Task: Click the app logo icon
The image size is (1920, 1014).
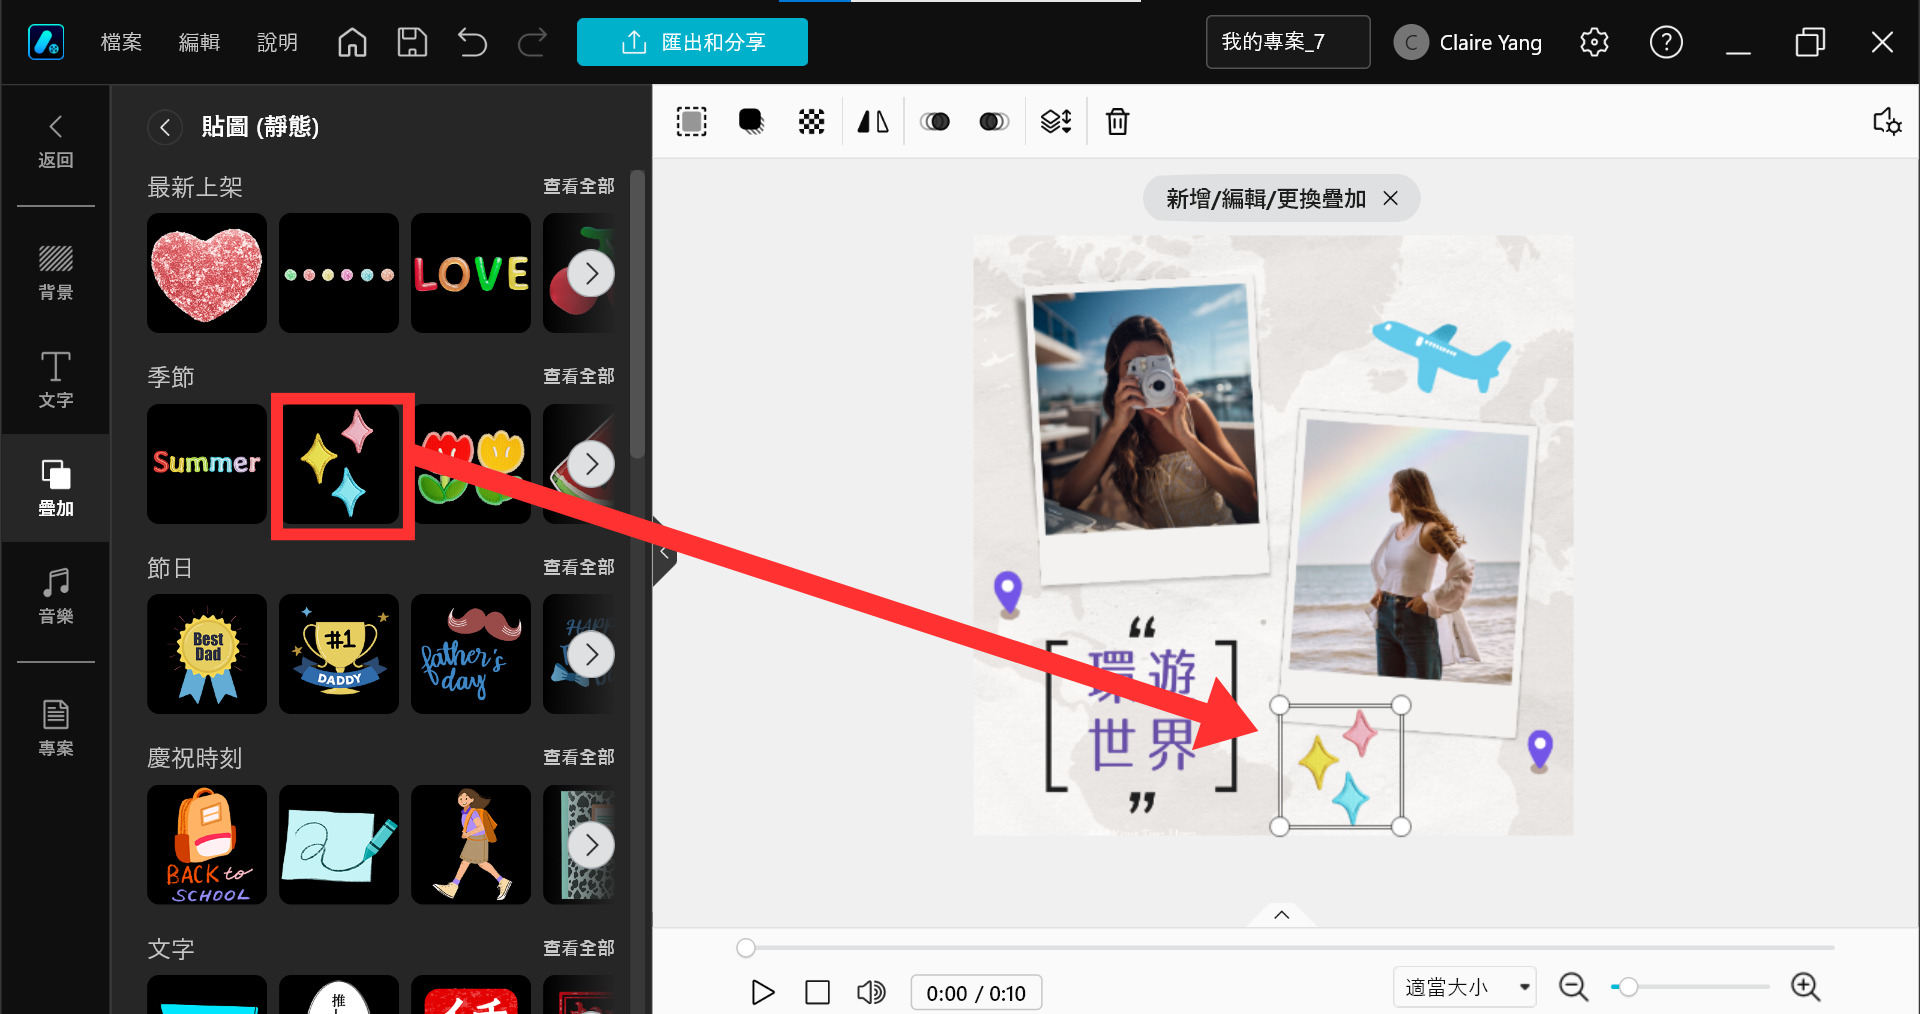Action: pyautogui.click(x=46, y=42)
